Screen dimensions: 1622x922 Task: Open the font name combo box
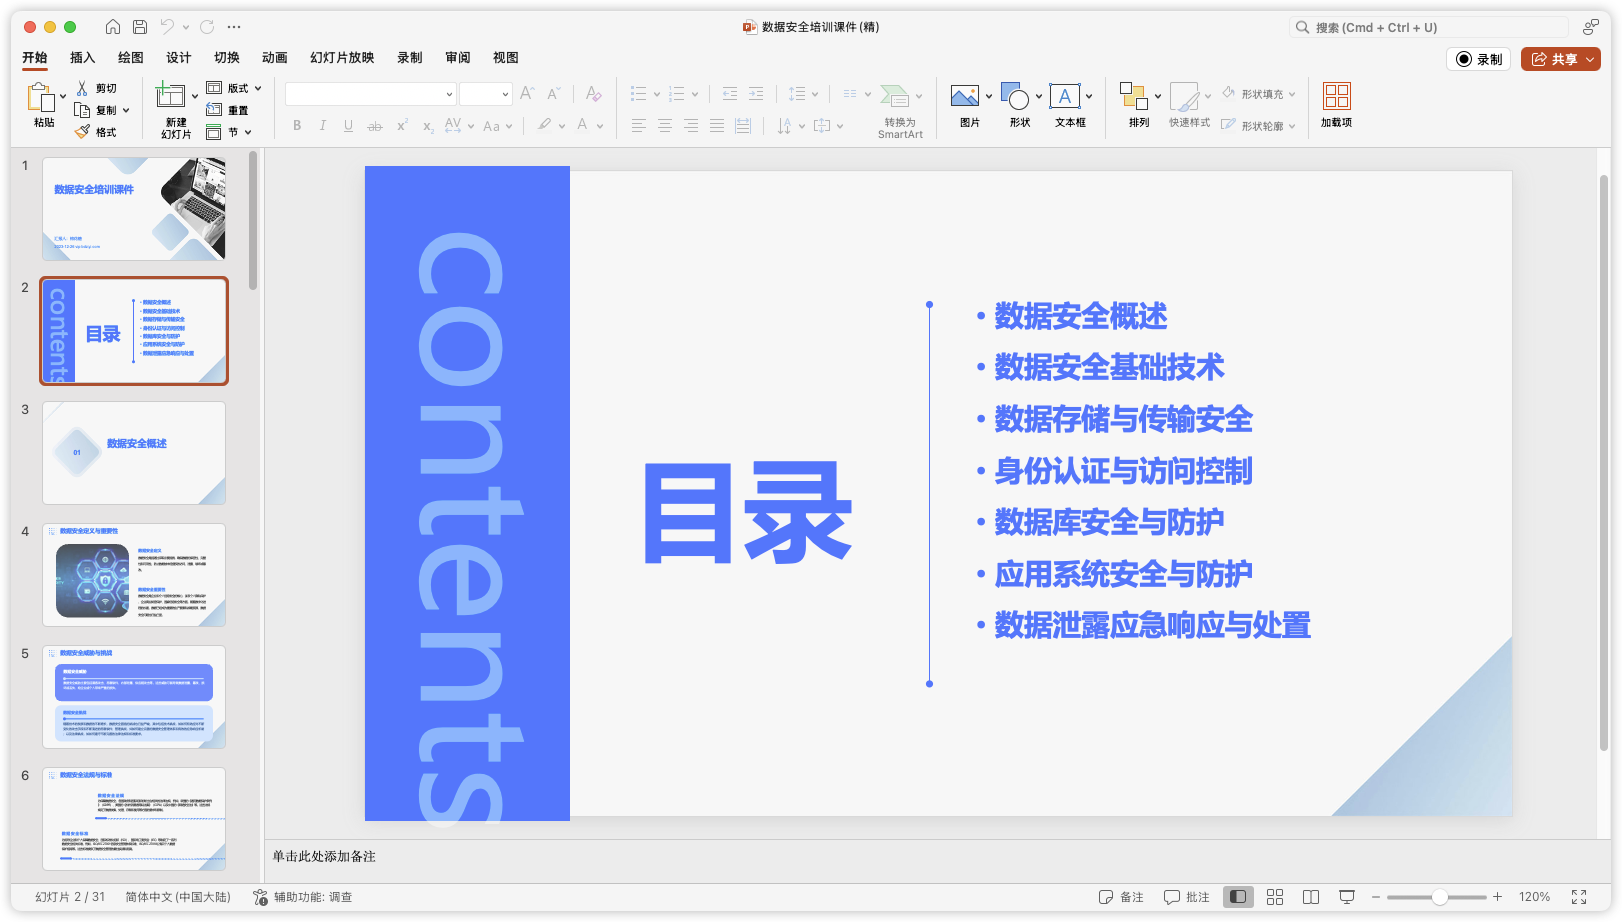(370, 94)
